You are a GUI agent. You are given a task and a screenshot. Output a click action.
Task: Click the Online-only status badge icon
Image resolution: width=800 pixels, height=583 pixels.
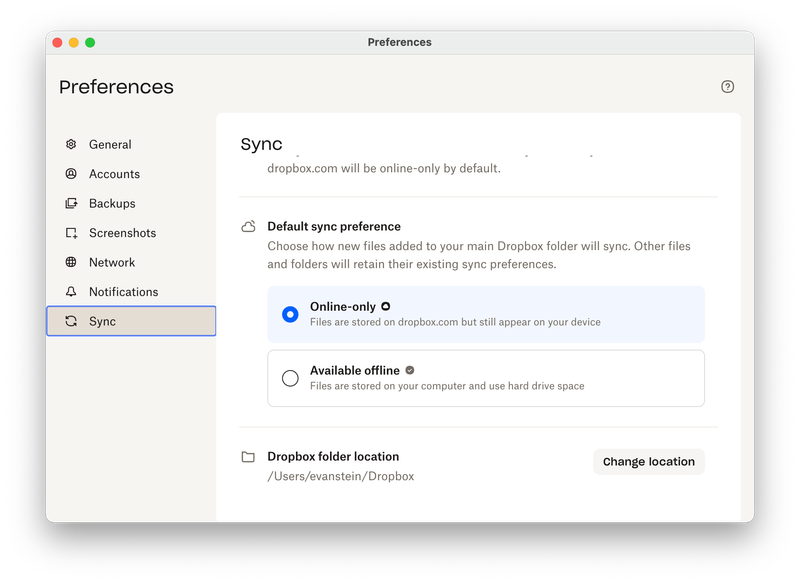[386, 306]
